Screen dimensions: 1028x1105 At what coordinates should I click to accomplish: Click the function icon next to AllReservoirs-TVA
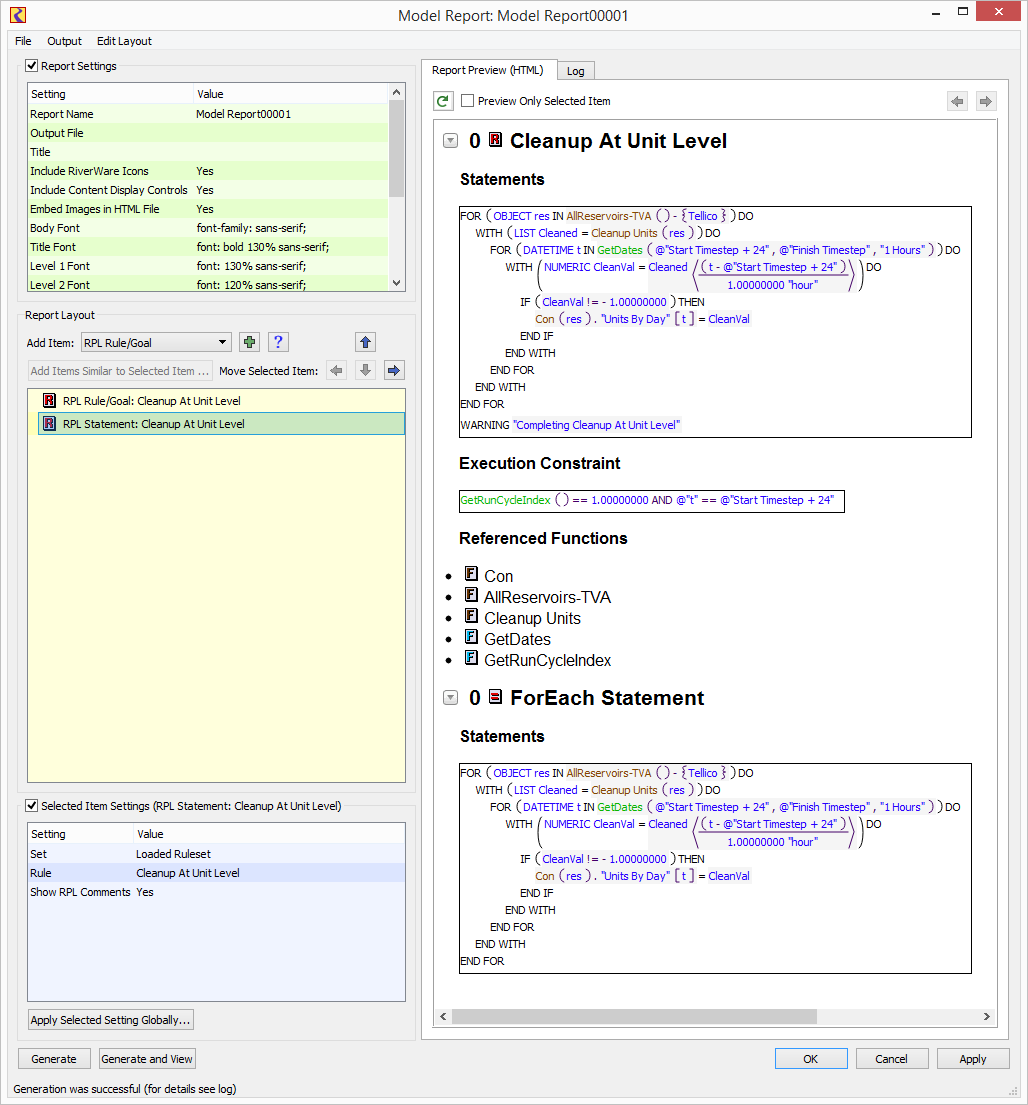471,595
